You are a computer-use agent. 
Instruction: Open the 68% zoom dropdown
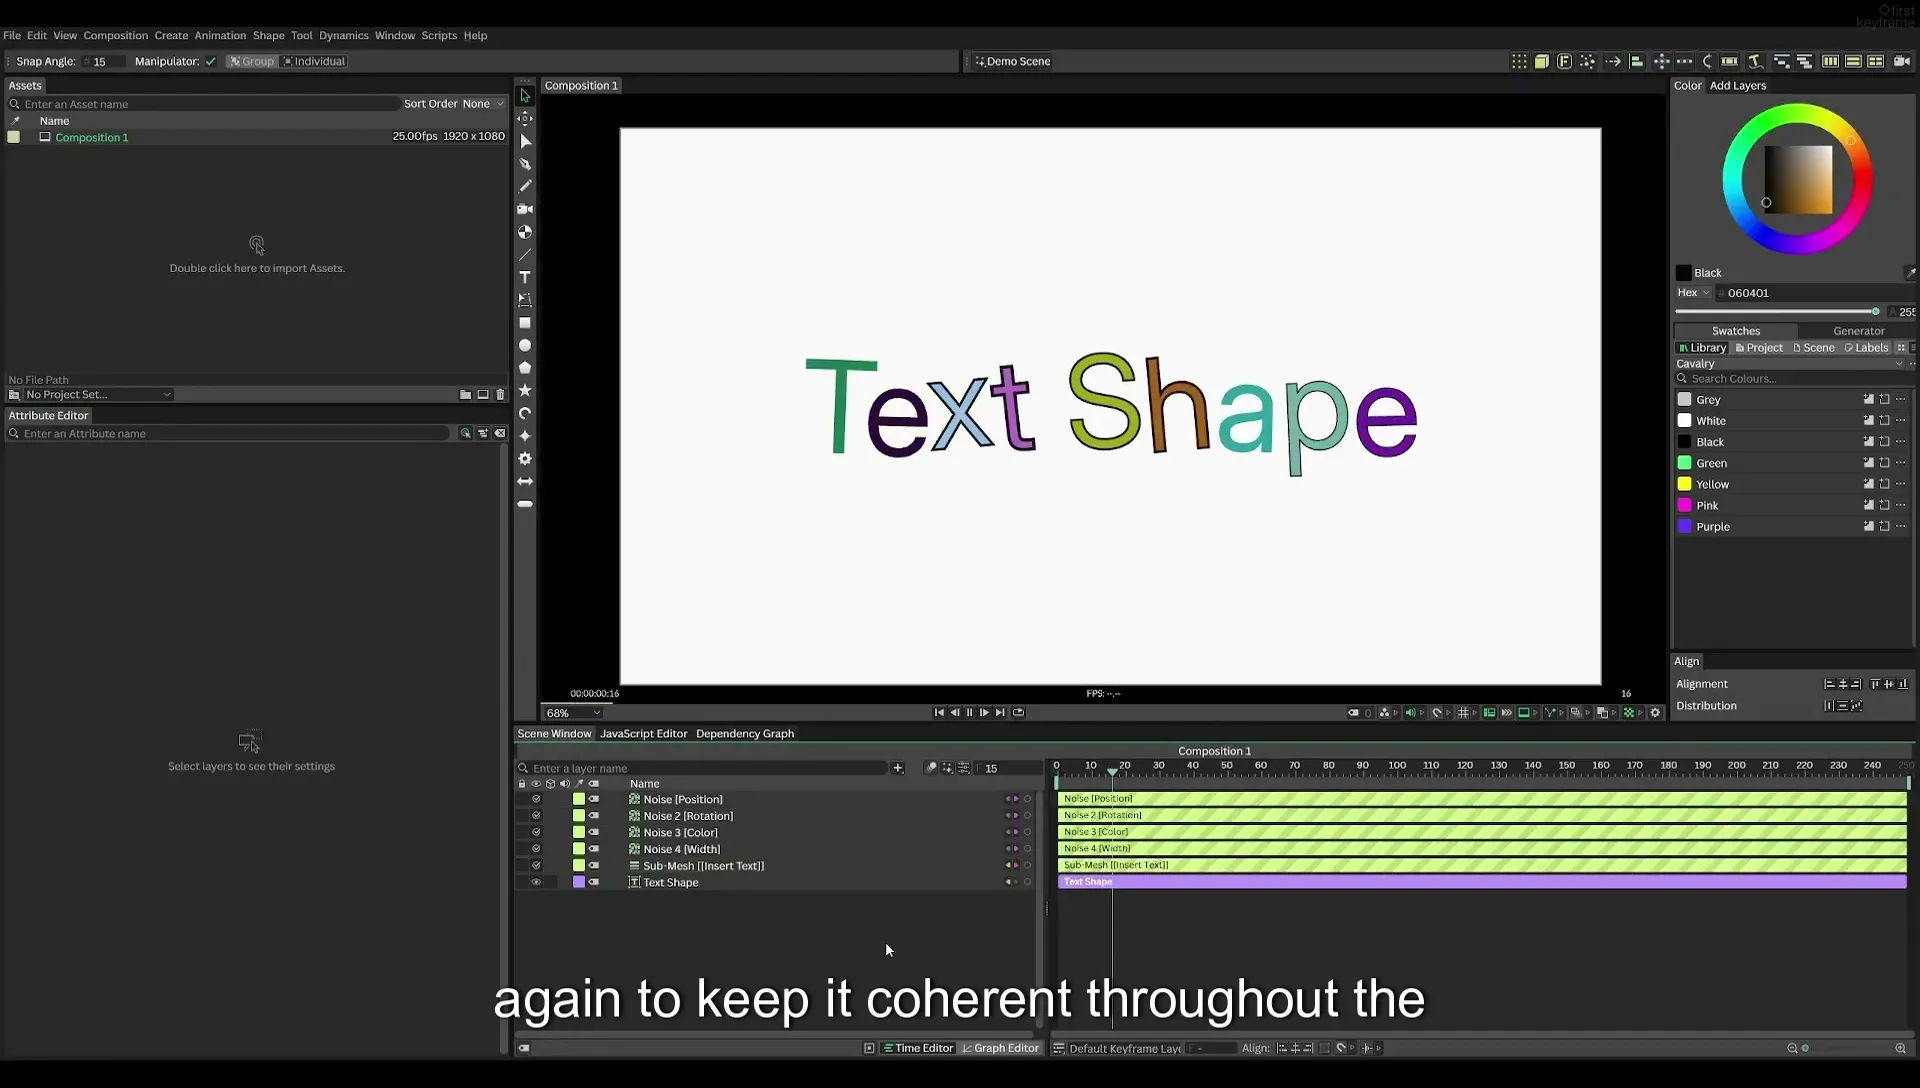pos(573,713)
